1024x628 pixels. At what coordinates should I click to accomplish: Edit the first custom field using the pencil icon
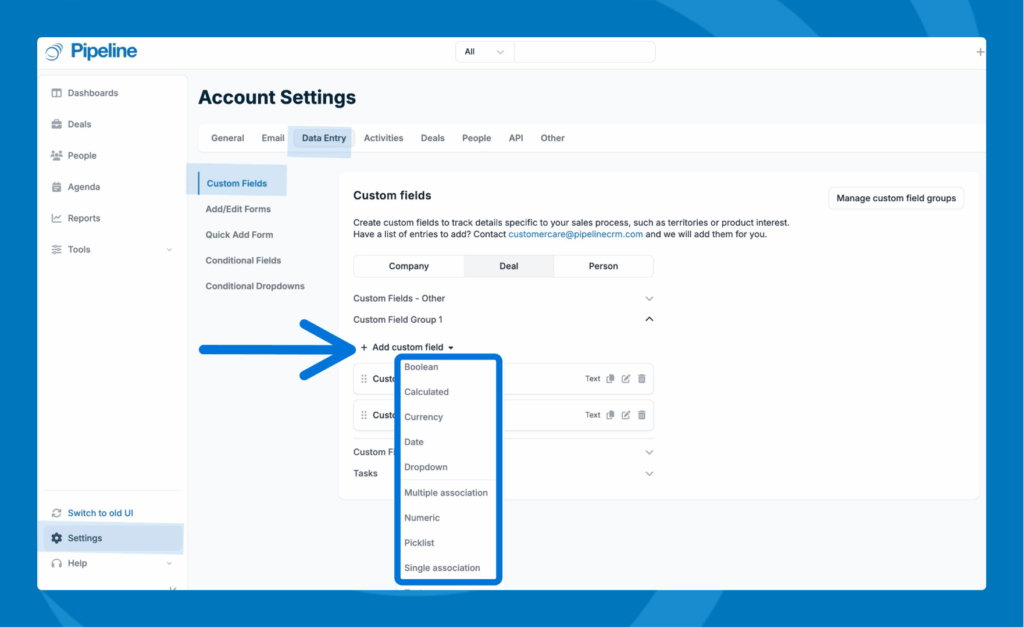pyautogui.click(x=624, y=378)
